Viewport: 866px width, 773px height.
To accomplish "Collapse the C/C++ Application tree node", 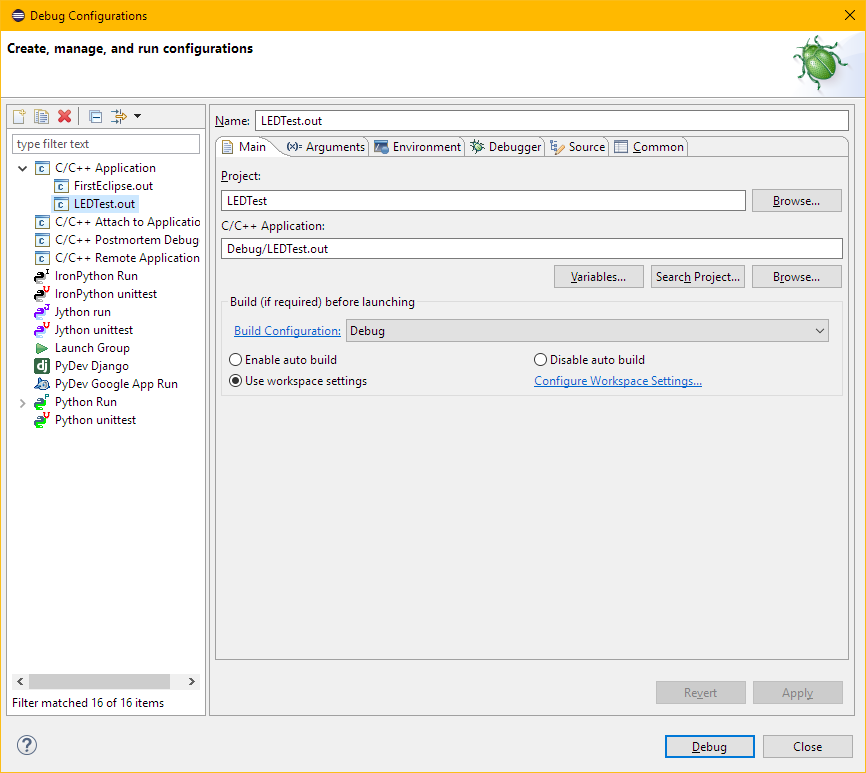I will [23, 168].
